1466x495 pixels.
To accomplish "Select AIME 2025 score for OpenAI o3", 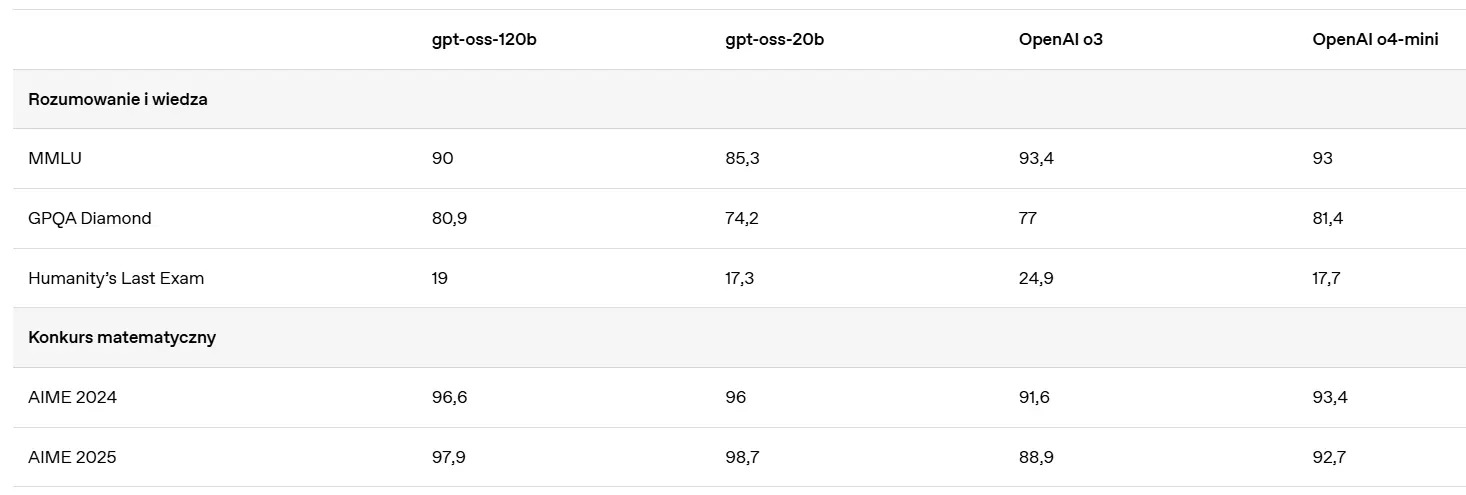I will (1036, 457).
